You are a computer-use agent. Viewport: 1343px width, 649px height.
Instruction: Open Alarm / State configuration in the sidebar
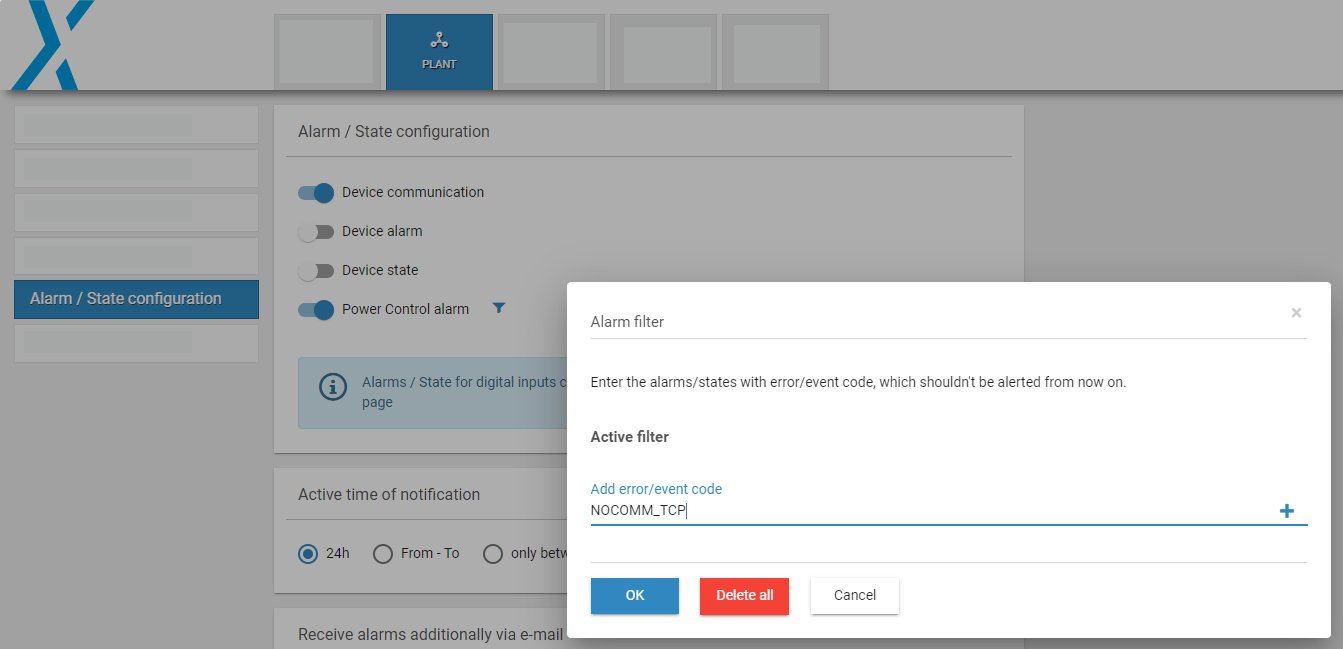(x=136, y=298)
